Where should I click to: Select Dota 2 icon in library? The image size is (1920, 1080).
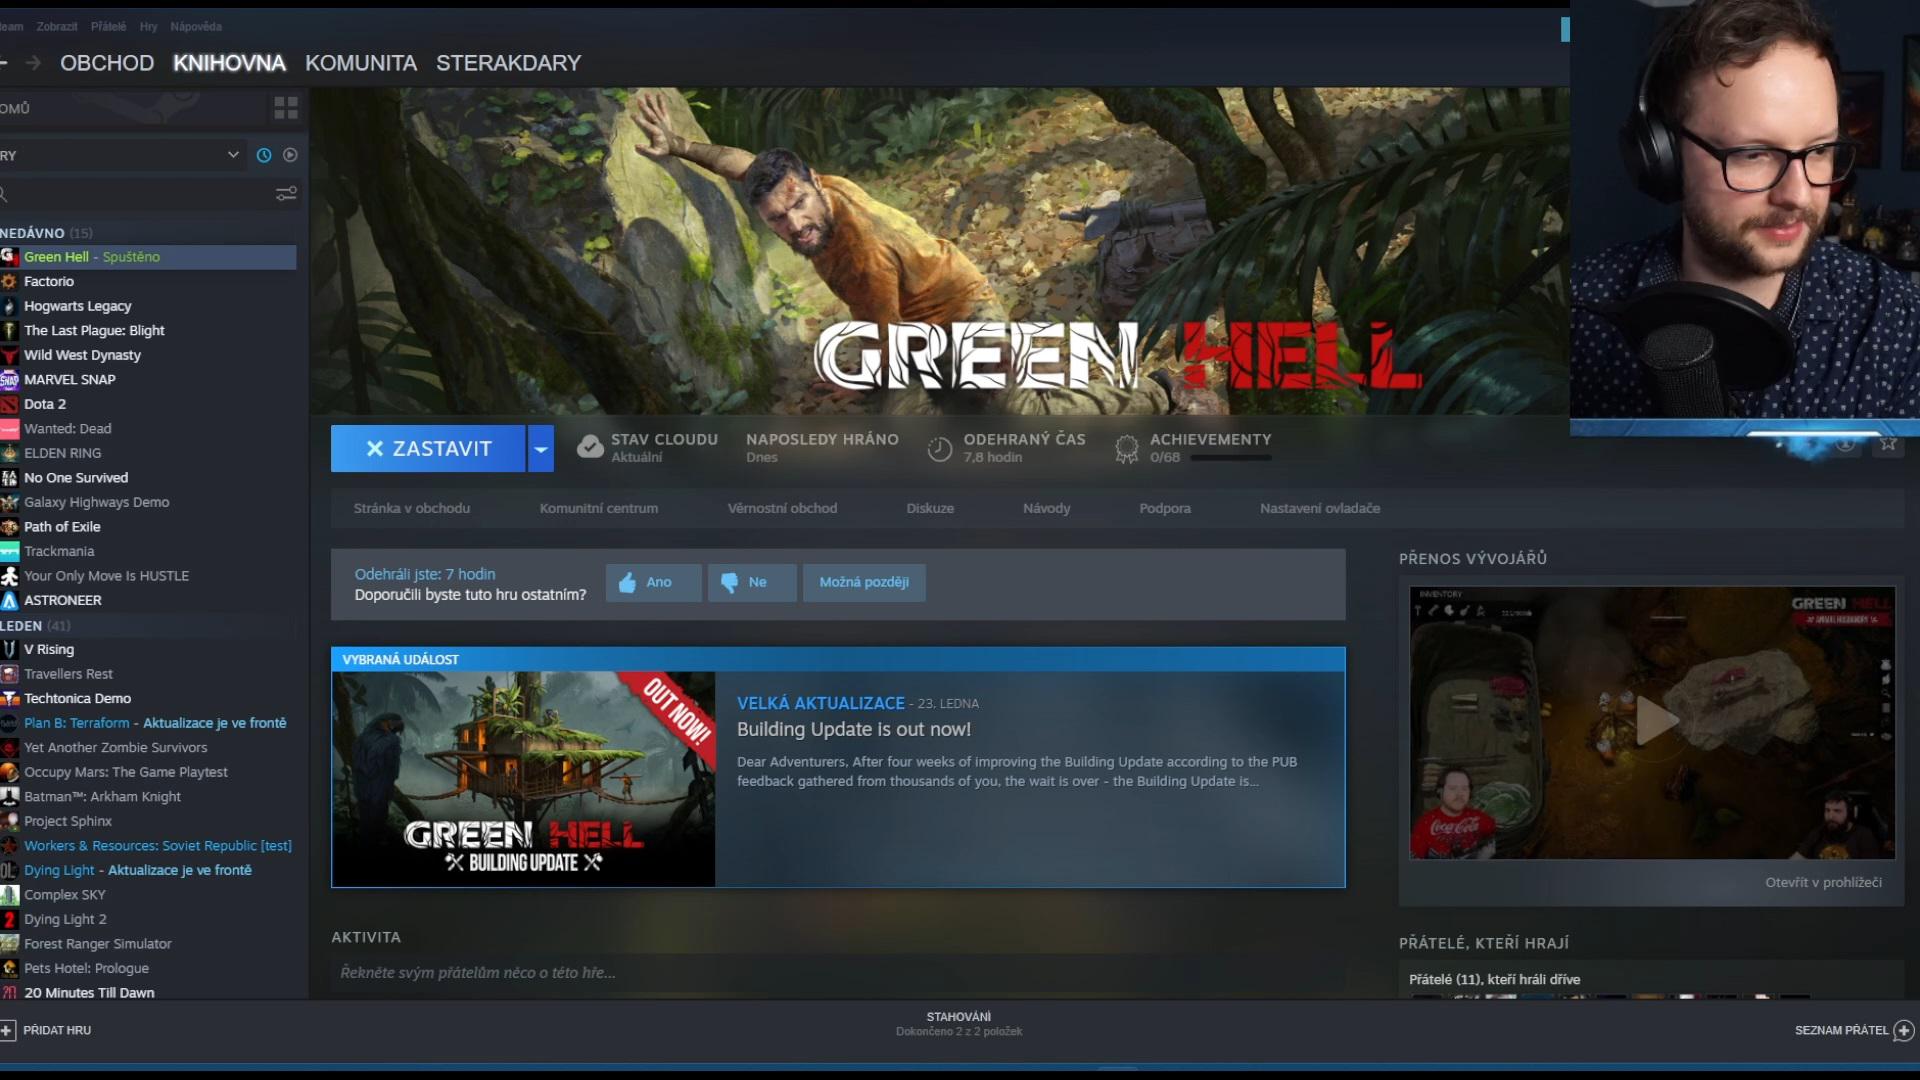pos(9,404)
